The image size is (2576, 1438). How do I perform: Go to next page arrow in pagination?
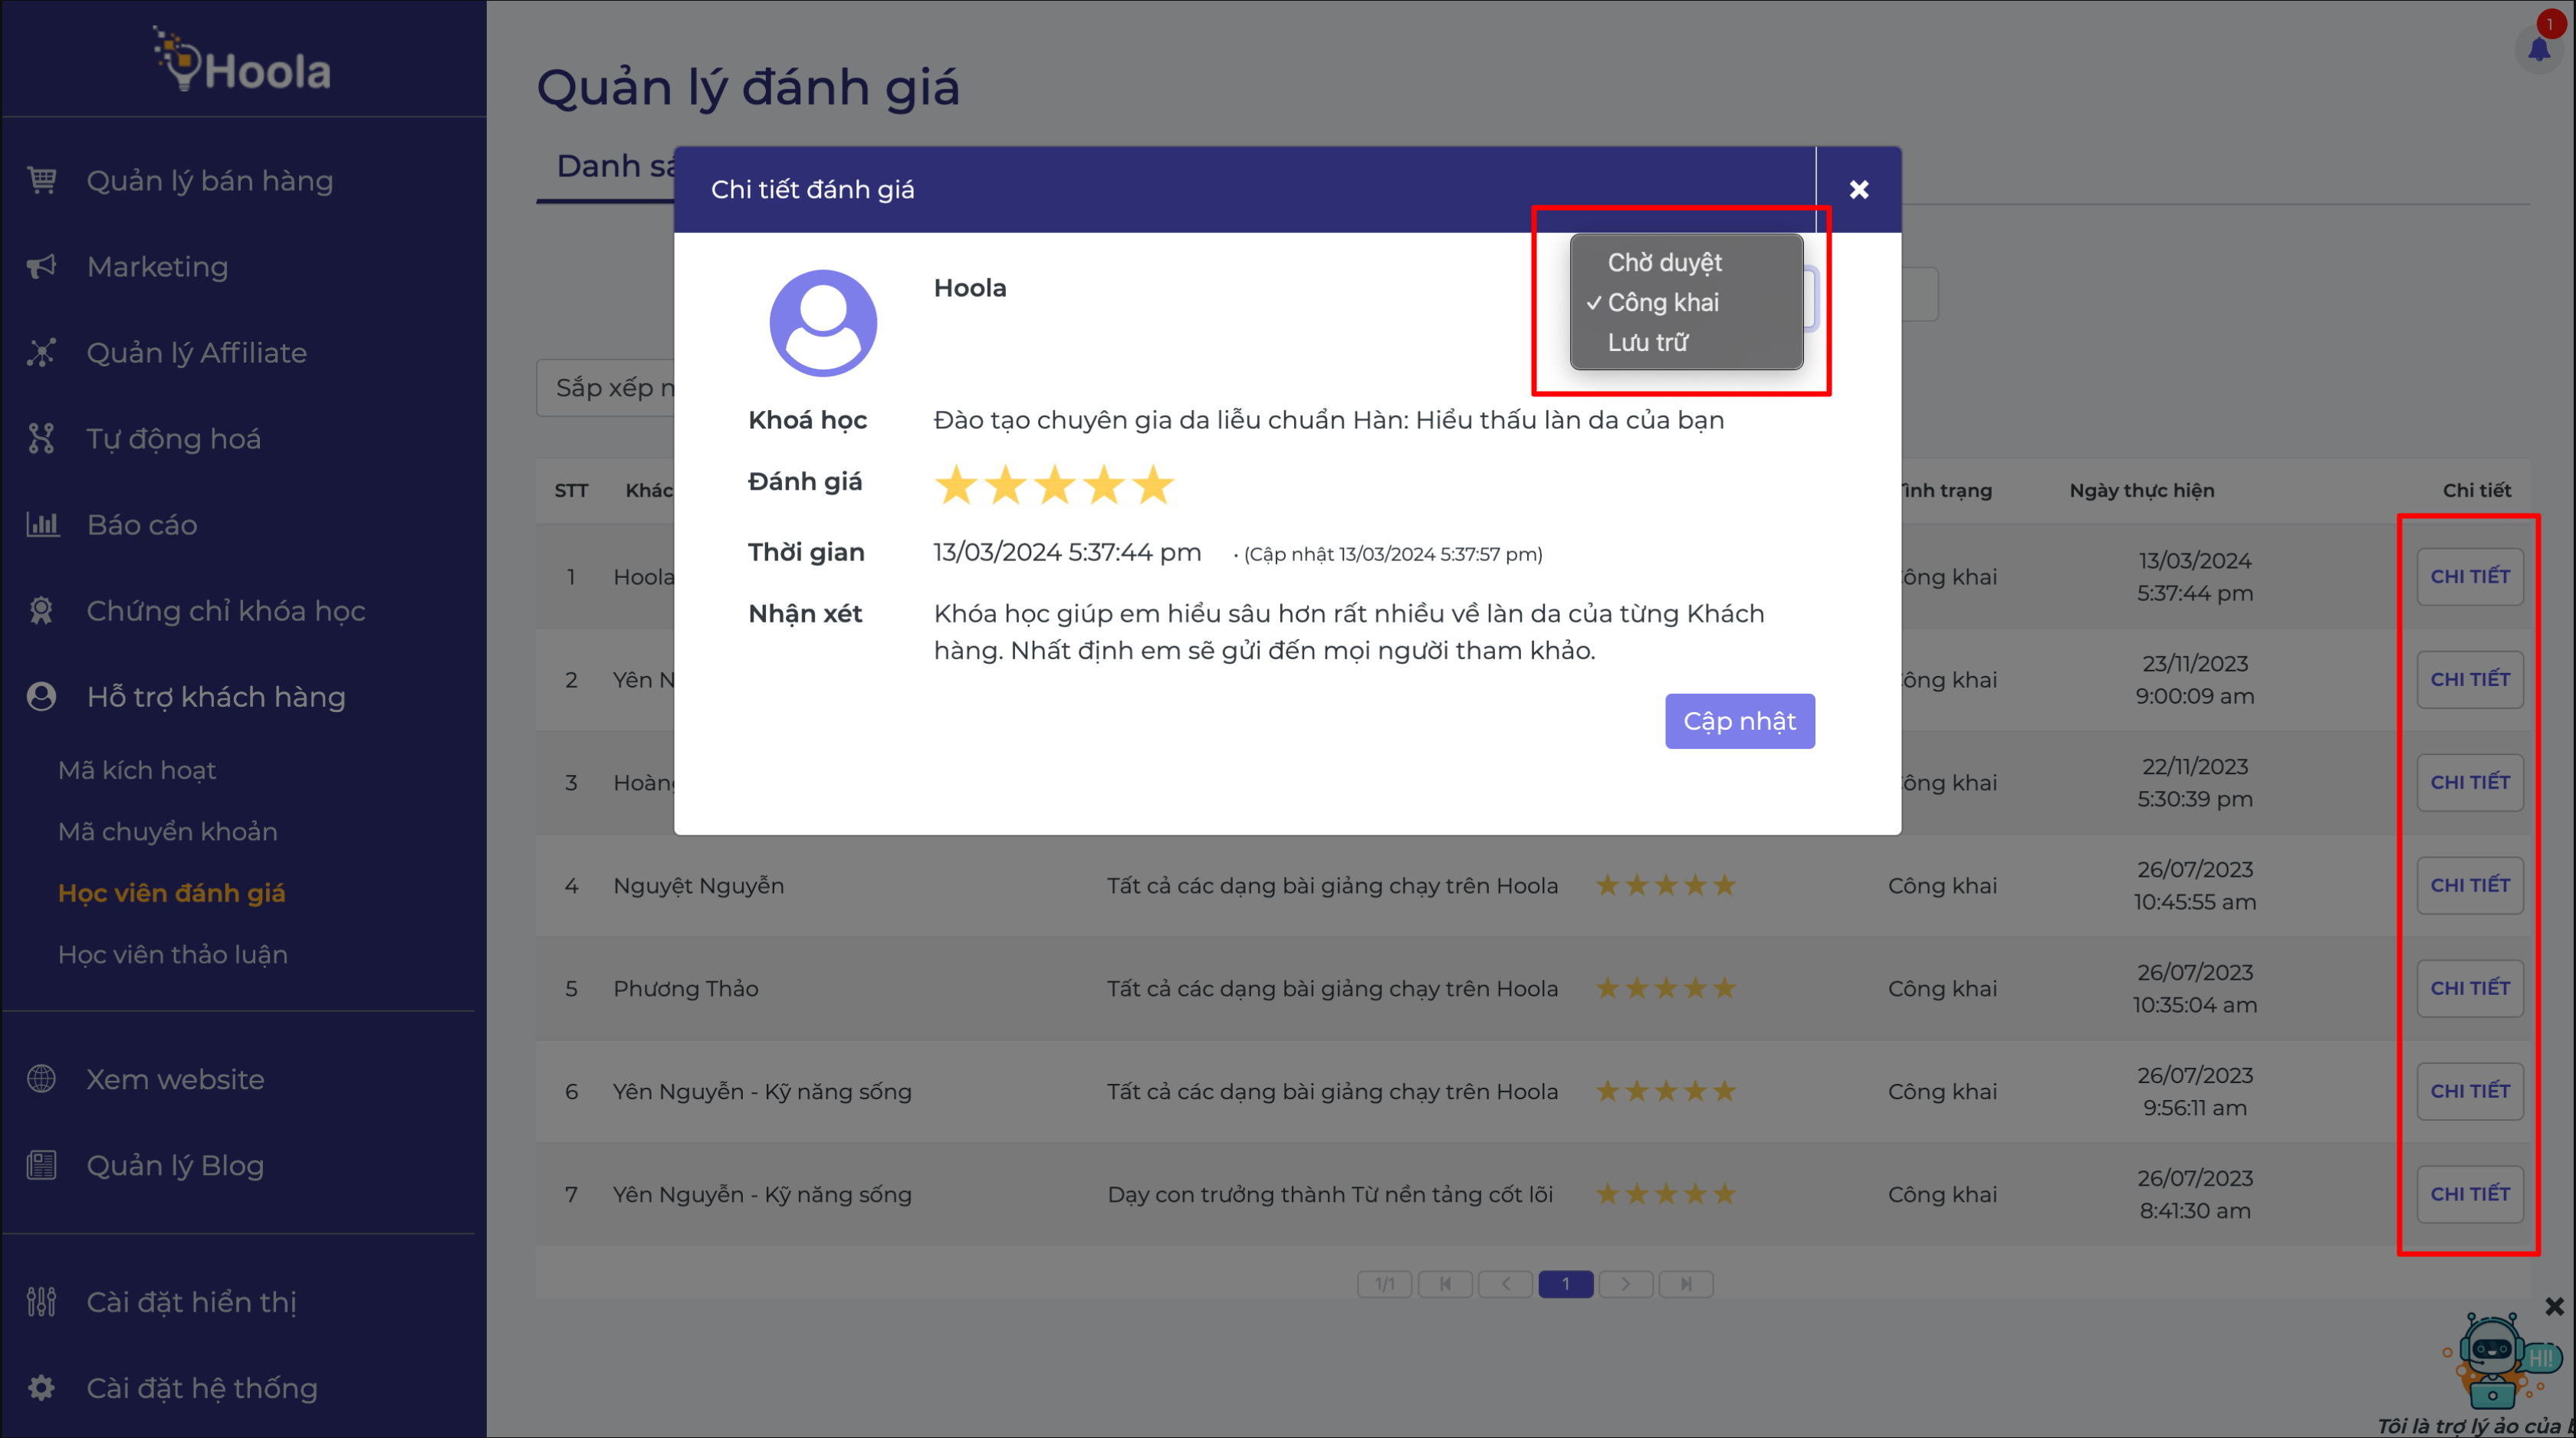click(1625, 1283)
